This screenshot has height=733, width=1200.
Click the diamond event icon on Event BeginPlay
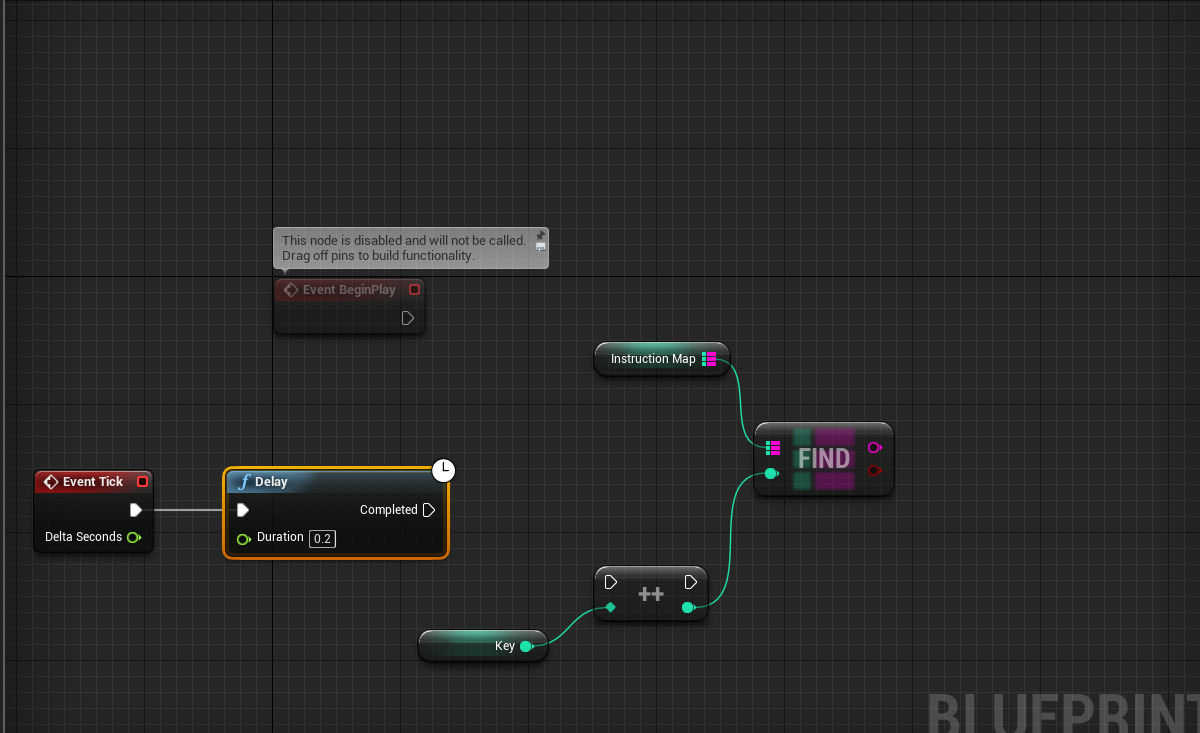(291, 289)
